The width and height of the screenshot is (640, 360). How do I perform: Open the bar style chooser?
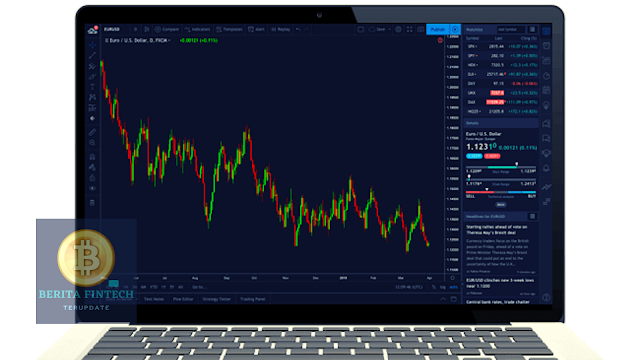coord(147,29)
